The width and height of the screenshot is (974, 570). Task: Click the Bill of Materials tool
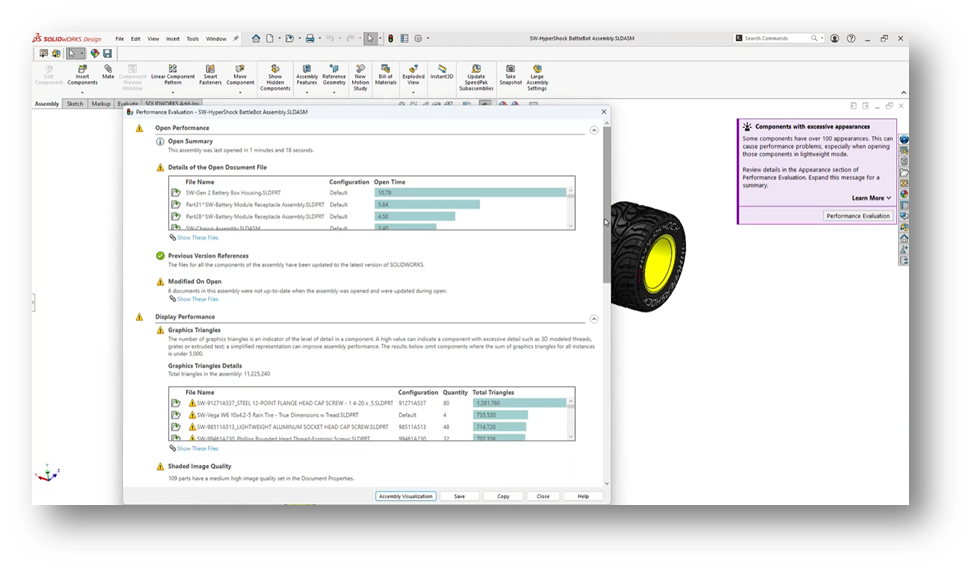(x=385, y=75)
